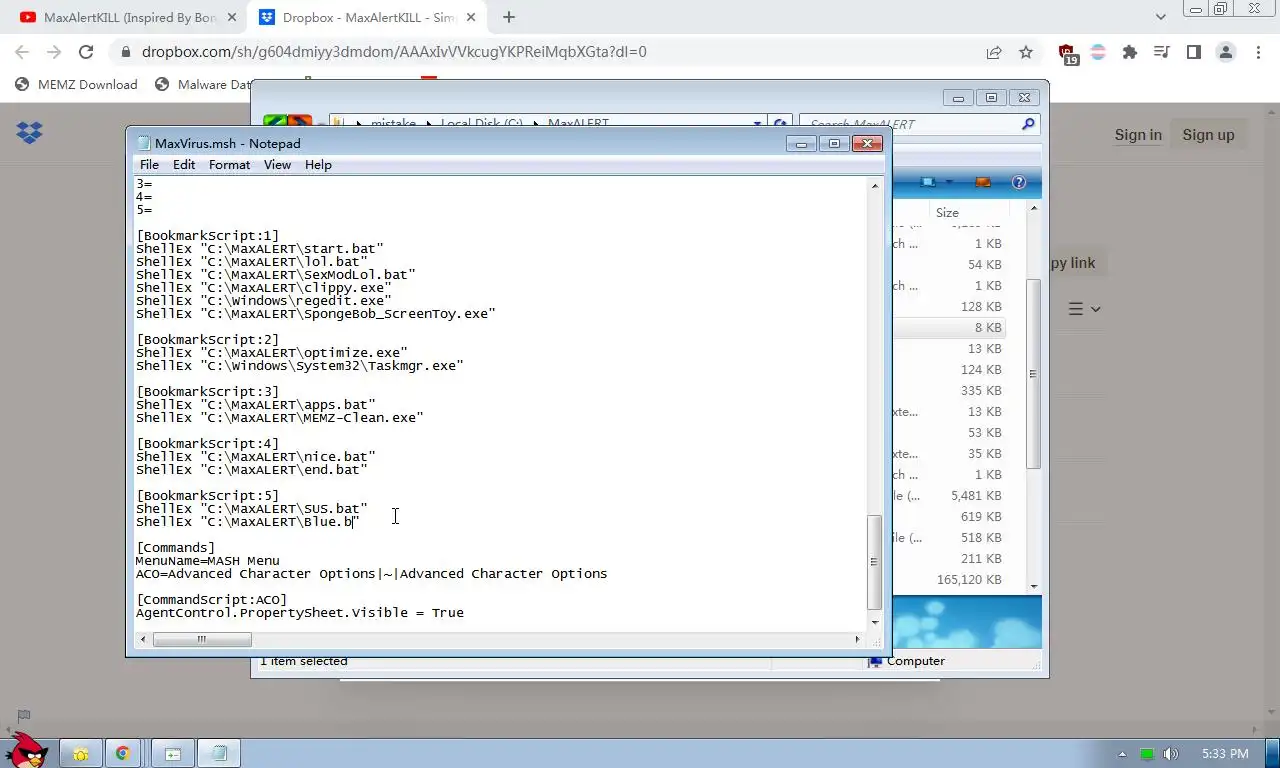Go back in Chrome

coord(22,52)
